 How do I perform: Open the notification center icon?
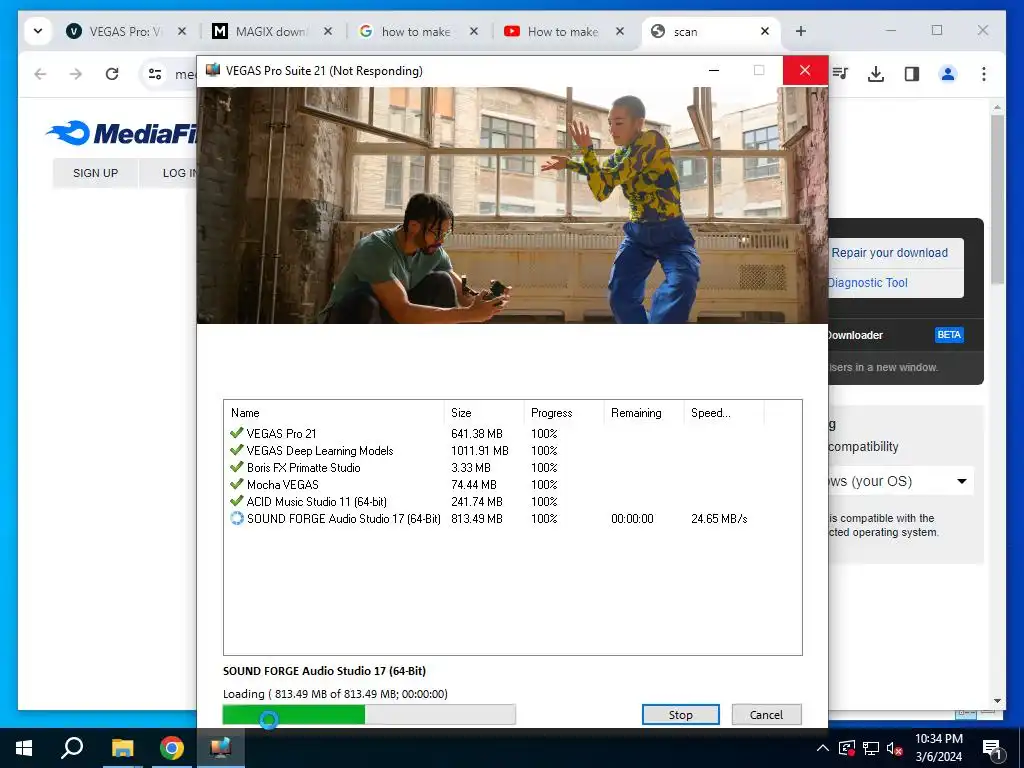993,748
